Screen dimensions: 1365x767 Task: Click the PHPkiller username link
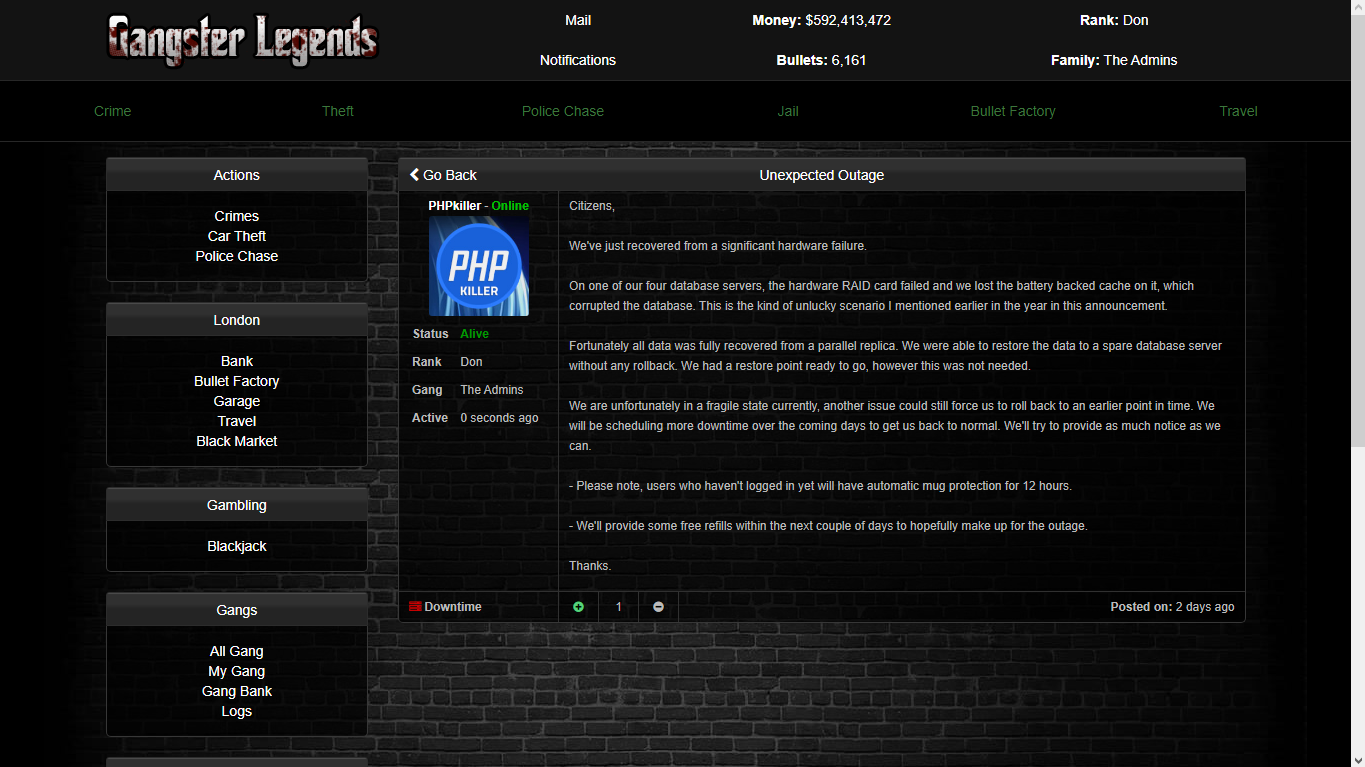coord(454,205)
